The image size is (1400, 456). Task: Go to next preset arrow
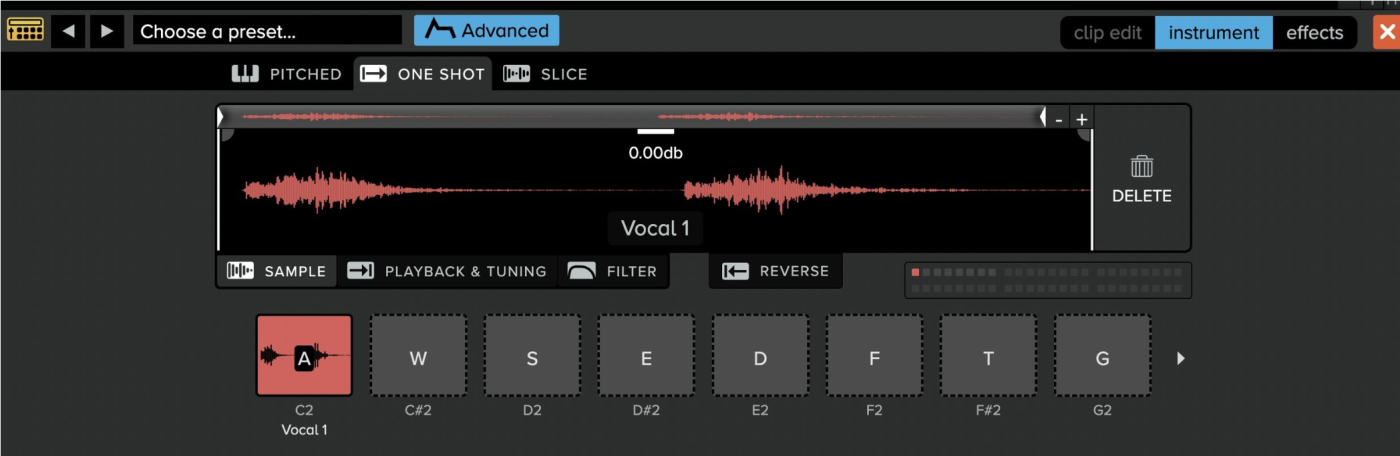pos(107,31)
